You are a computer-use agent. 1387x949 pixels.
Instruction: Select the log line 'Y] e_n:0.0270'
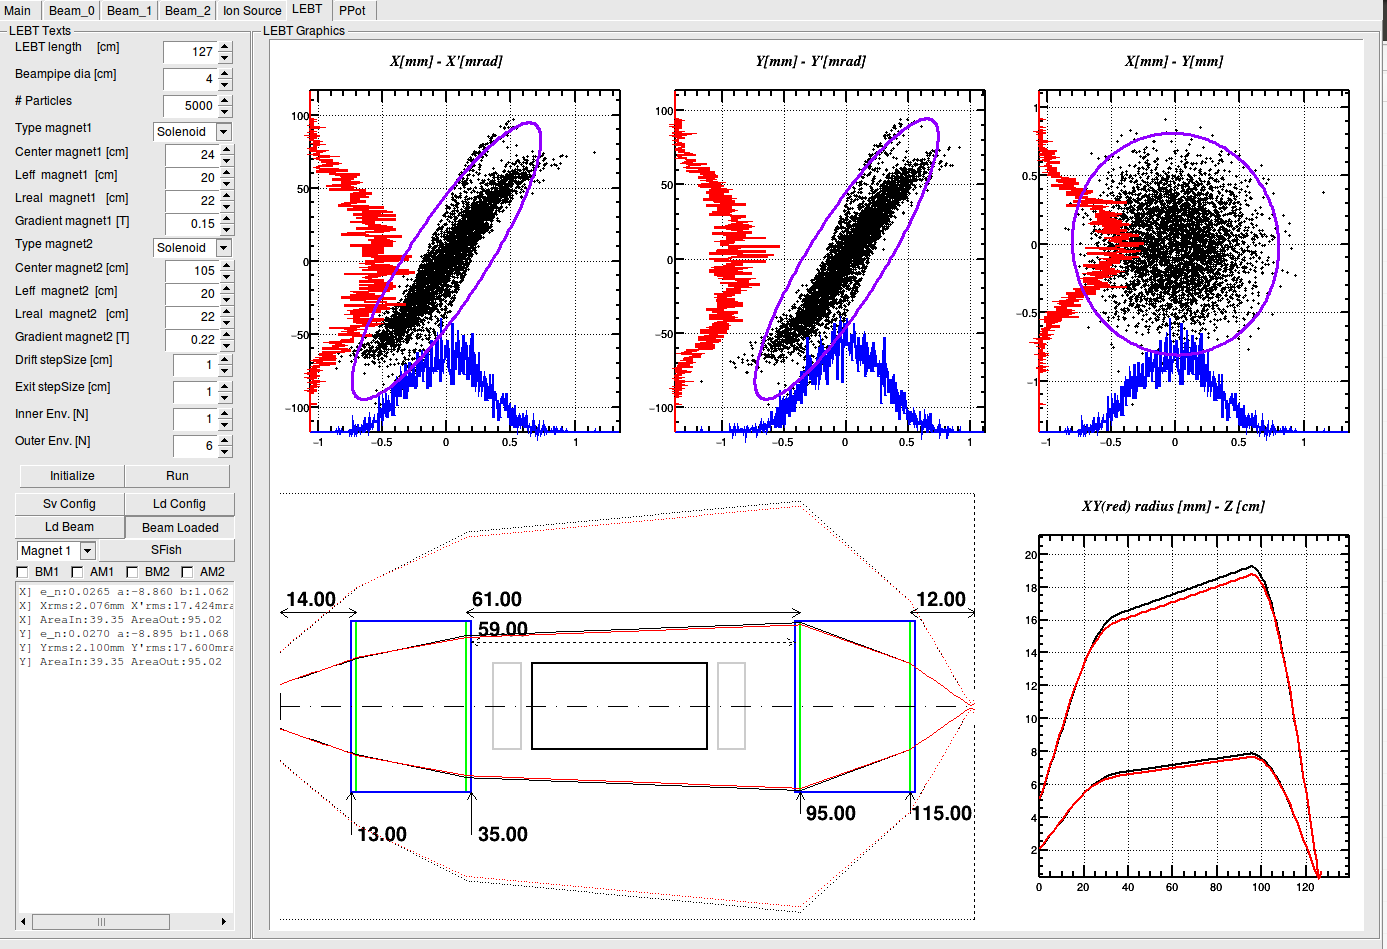point(126,634)
